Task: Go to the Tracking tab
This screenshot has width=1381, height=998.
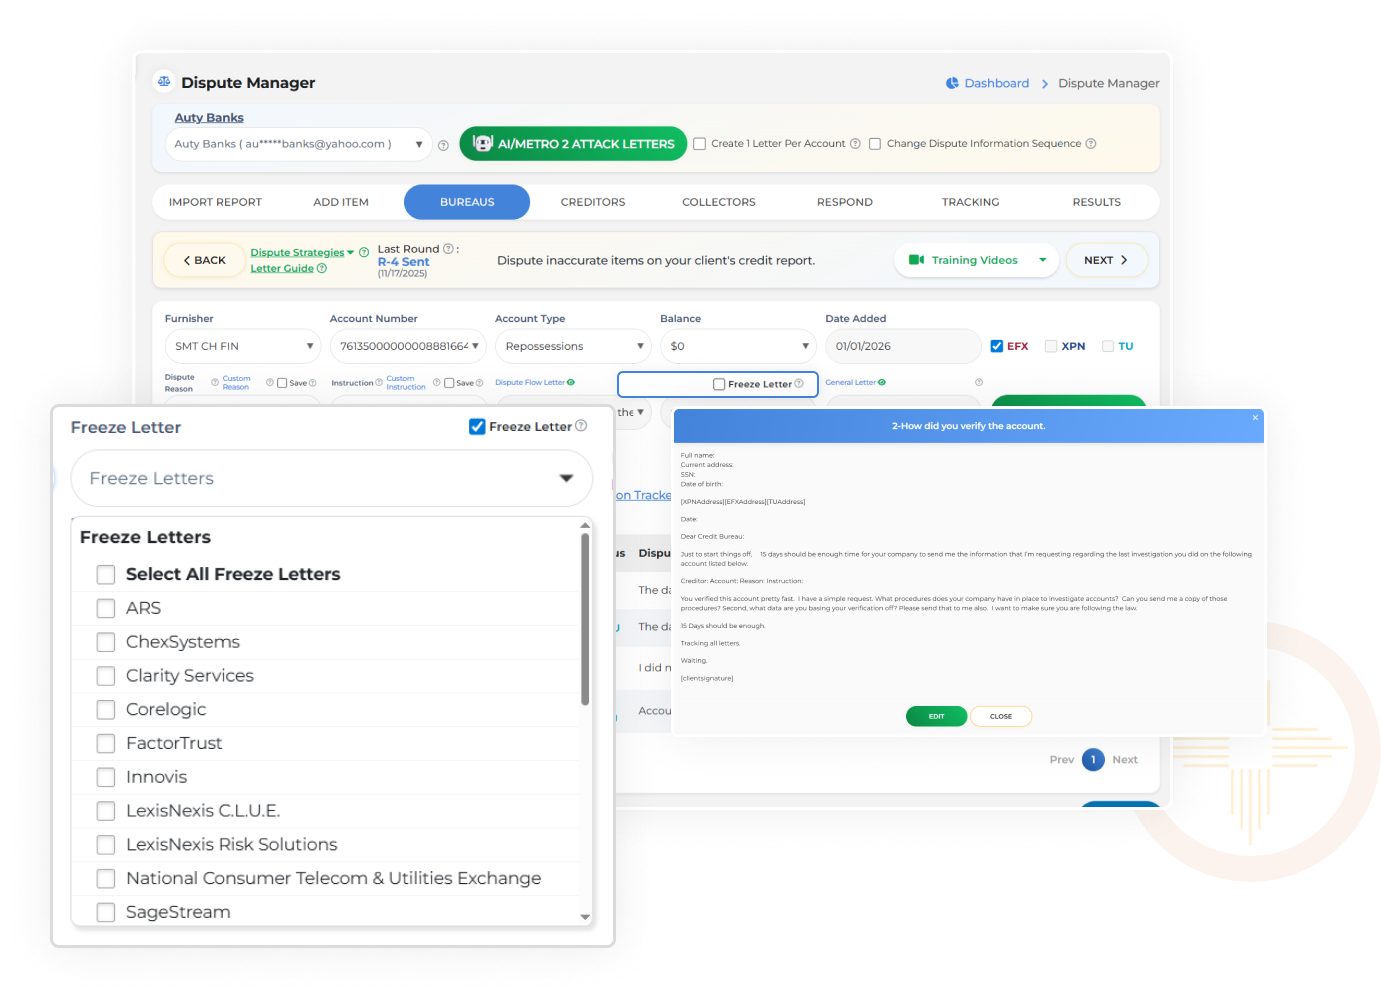Action: coord(970,202)
